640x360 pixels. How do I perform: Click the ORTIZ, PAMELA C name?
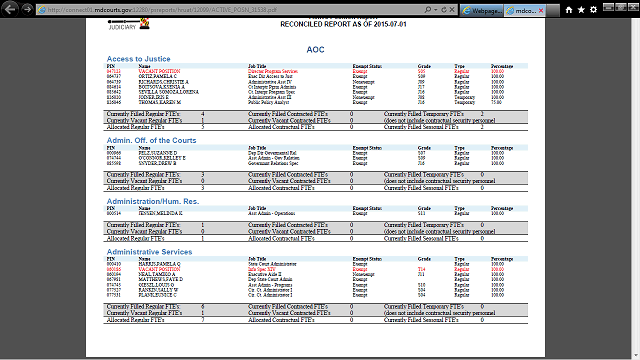click(x=158, y=76)
